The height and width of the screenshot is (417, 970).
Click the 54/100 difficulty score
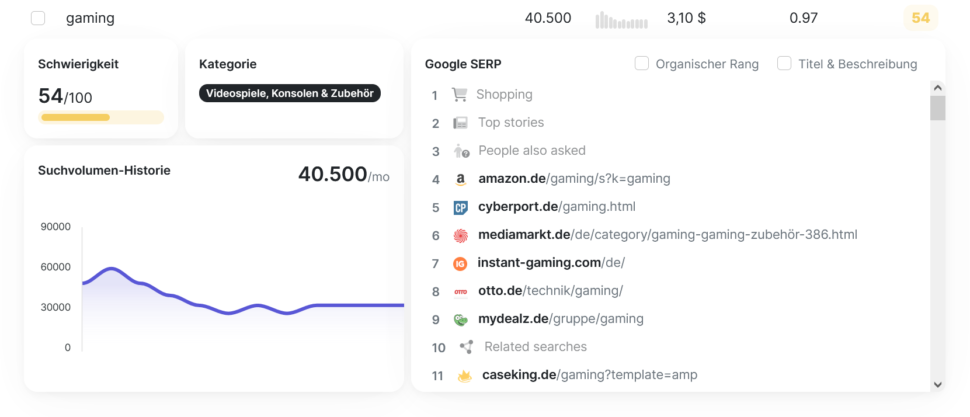pyautogui.click(x=65, y=96)
